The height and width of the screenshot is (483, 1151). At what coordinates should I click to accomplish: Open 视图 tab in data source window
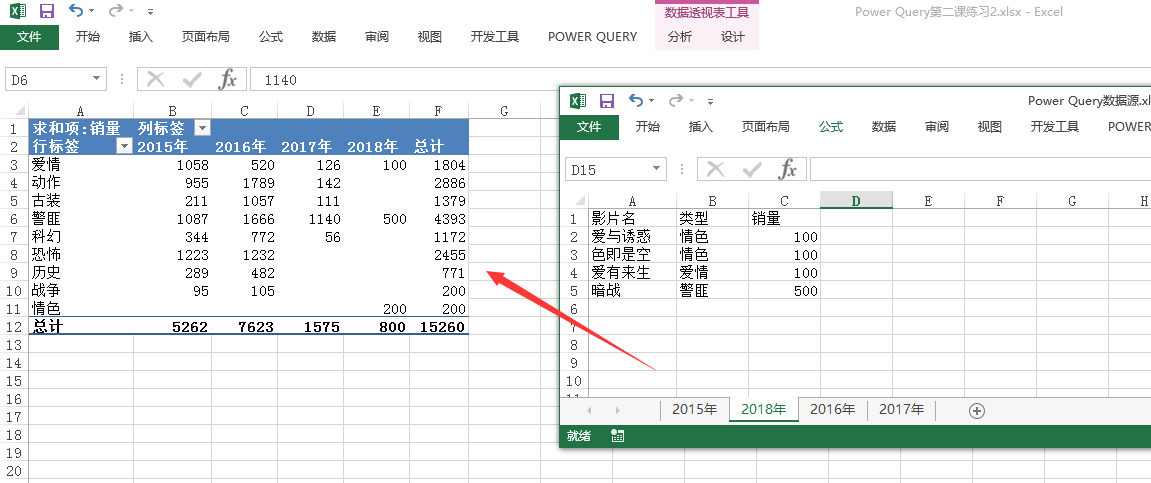(990, 127)
